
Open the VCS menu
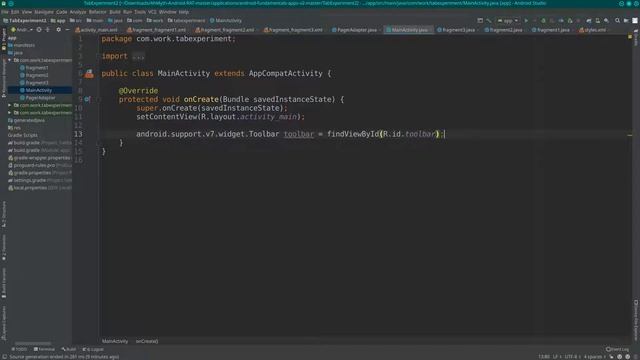[x=152, y=12]
